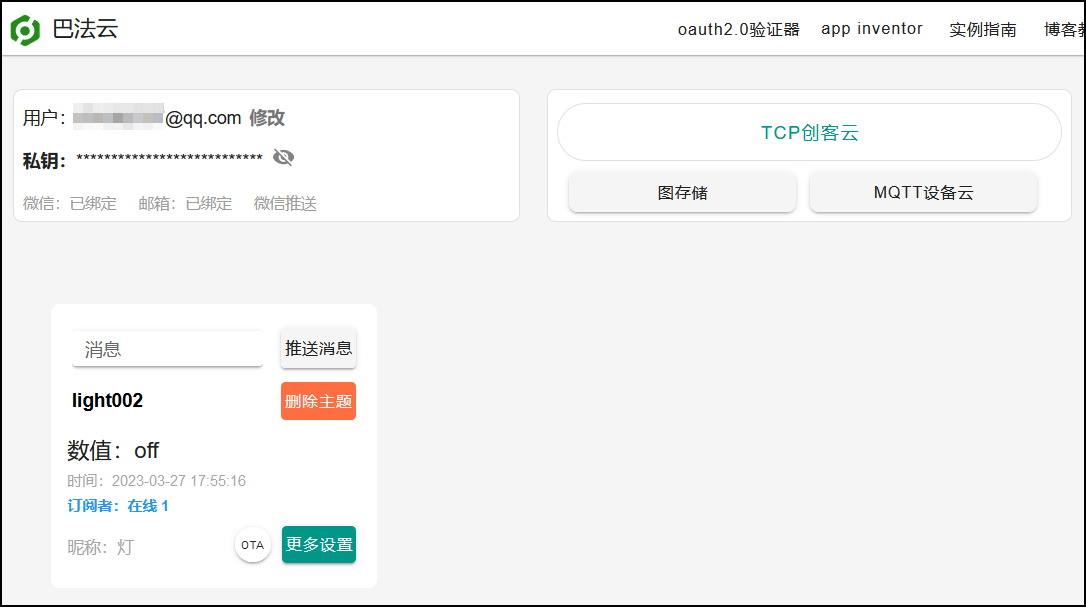Select the topic name light002

(x=107, y=401)
